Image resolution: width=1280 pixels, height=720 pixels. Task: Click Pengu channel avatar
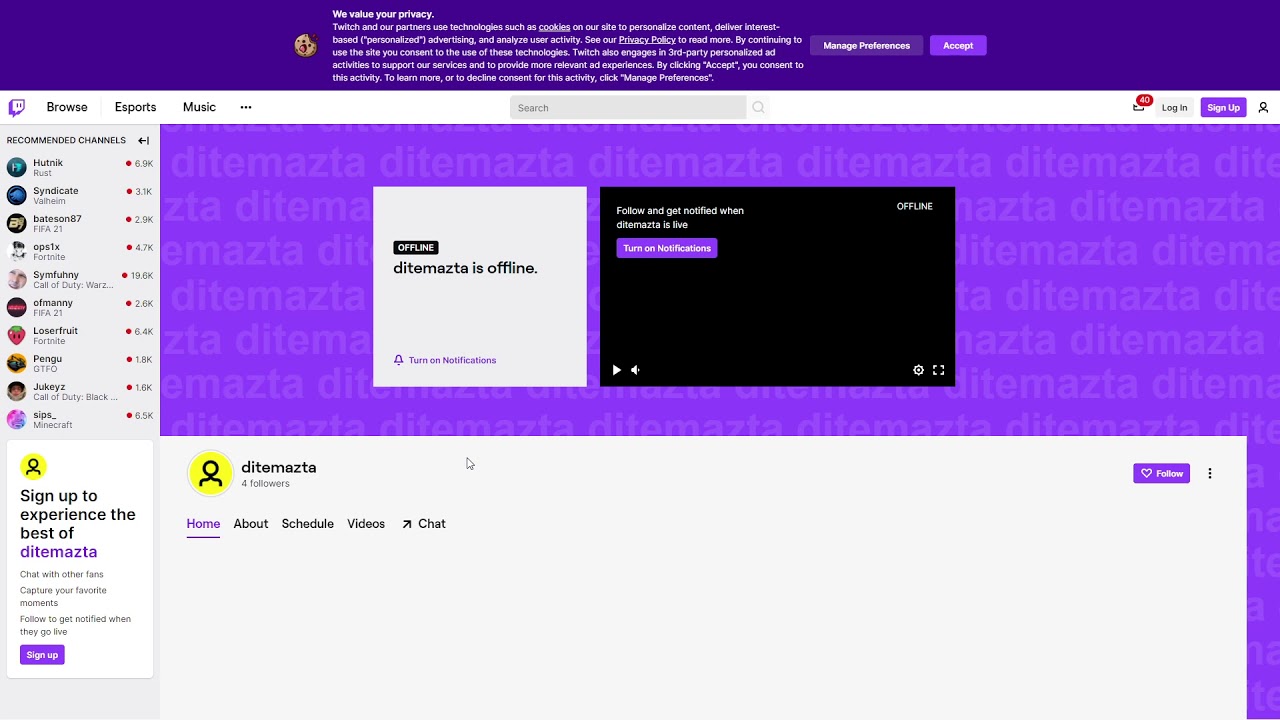[17, 363]
